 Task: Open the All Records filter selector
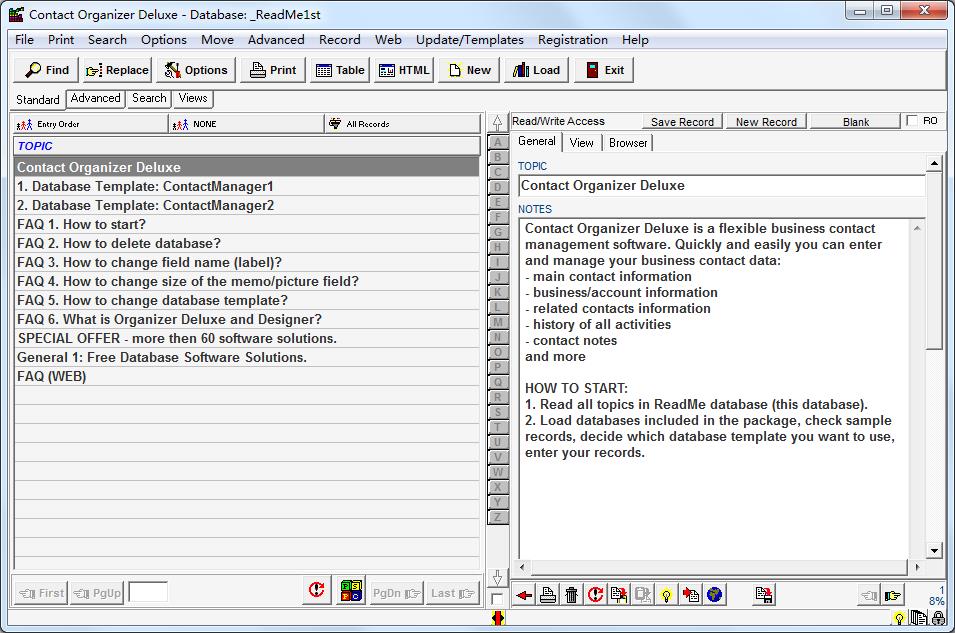[403, 124]
